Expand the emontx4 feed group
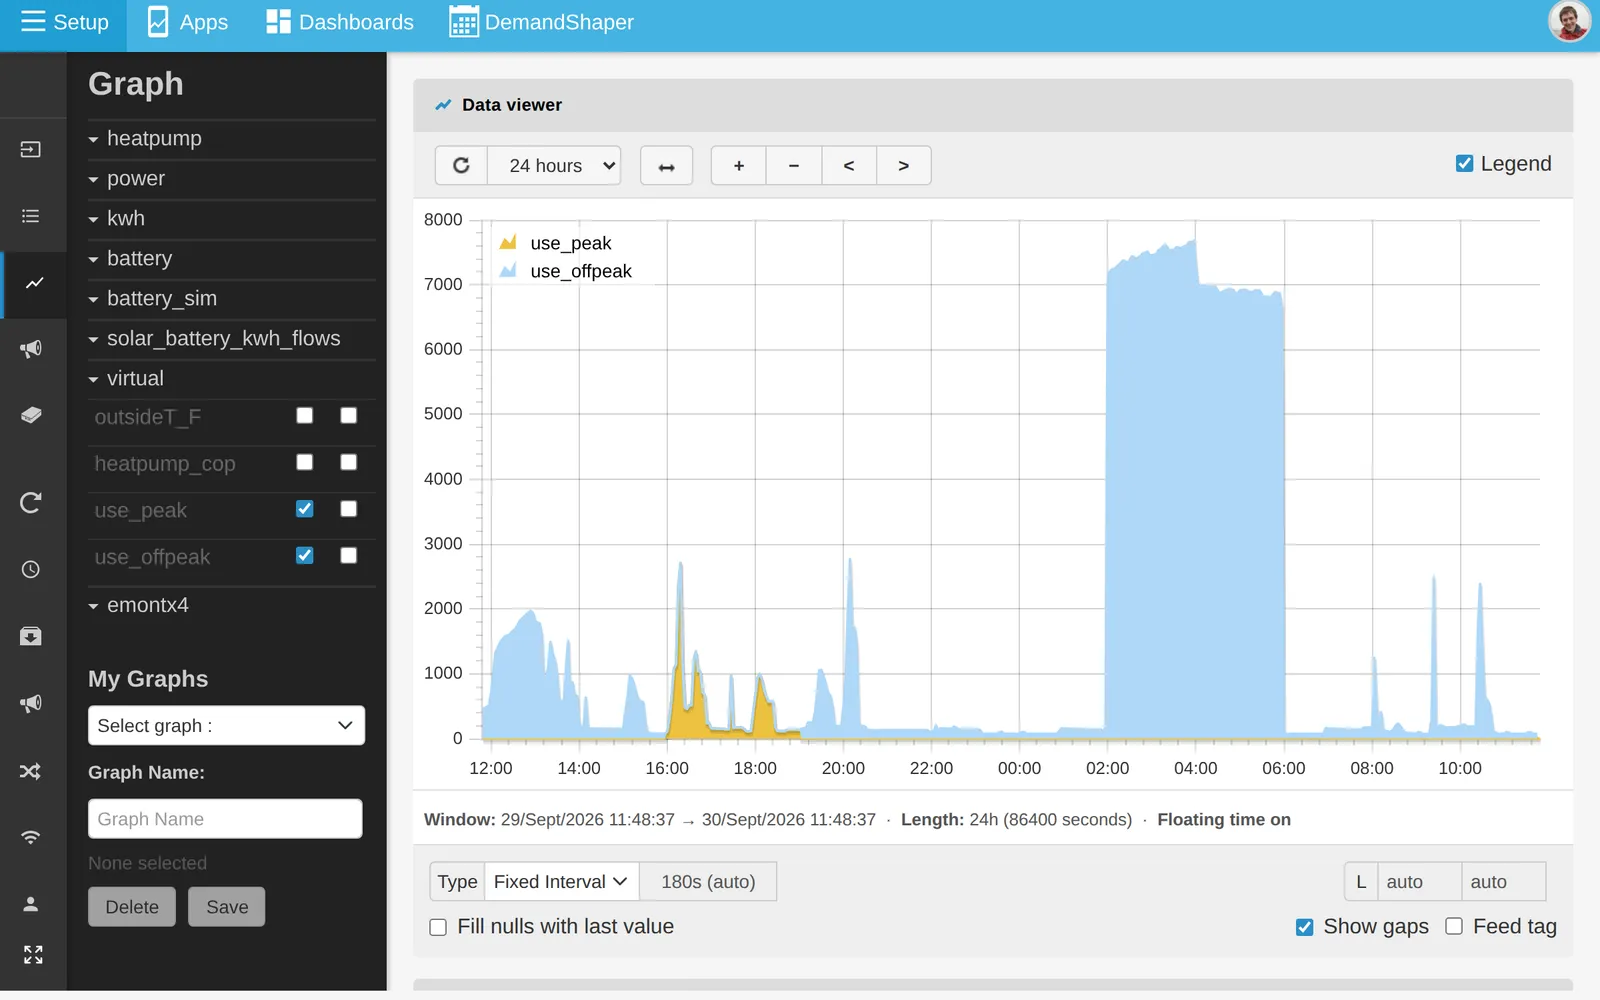The image size is (1600, 1000). click(x=231, y=606)
